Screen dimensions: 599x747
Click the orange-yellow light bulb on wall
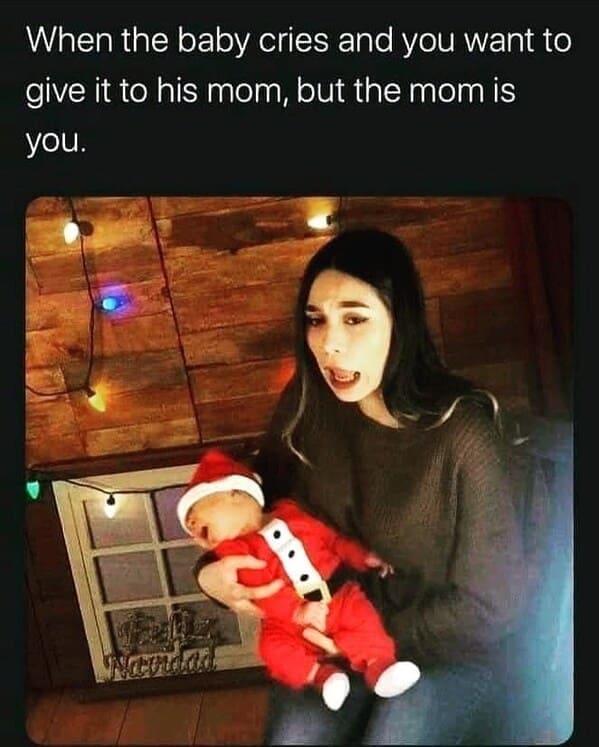click(x=97, y=402)
